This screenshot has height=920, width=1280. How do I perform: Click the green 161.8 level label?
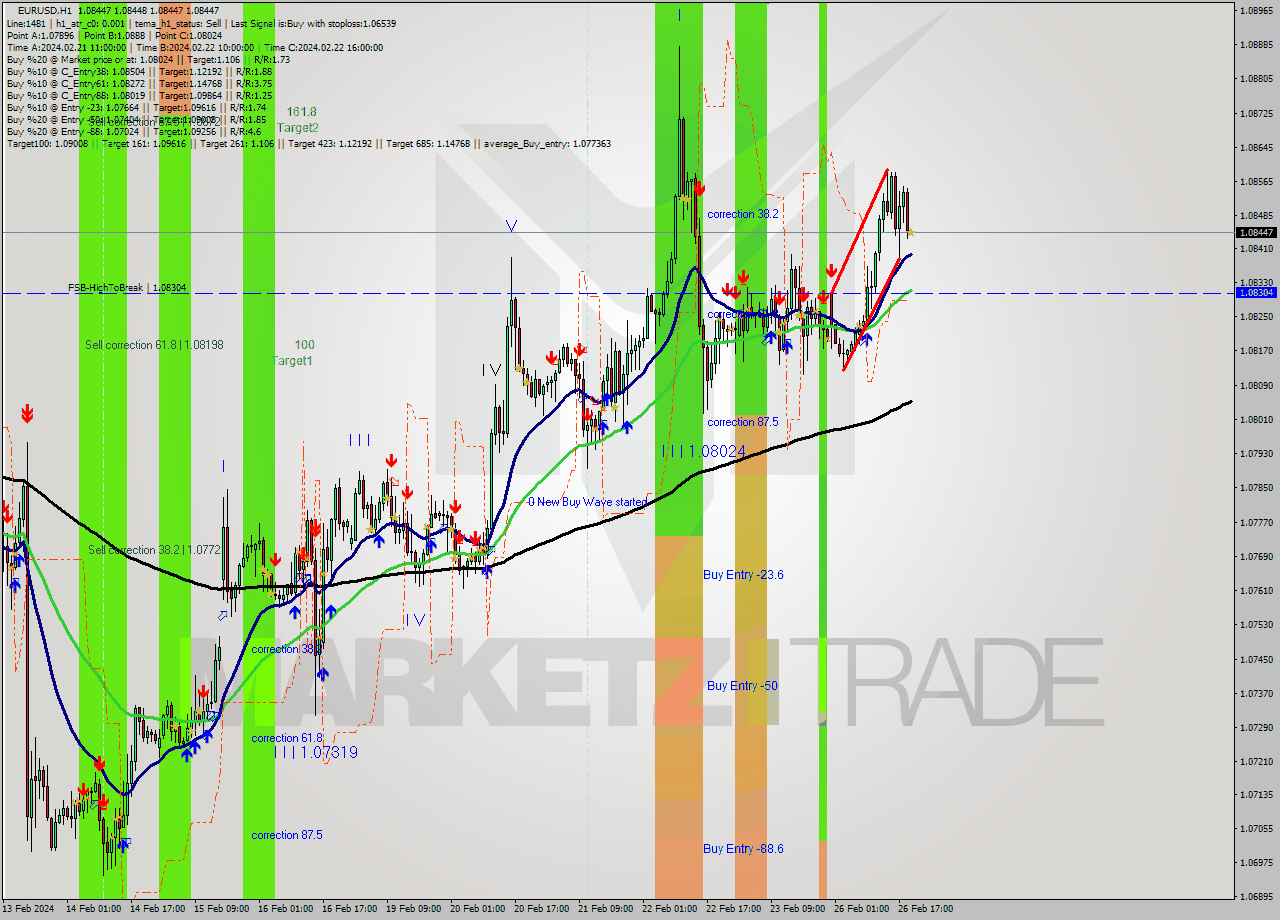click(x=301, y=112)
